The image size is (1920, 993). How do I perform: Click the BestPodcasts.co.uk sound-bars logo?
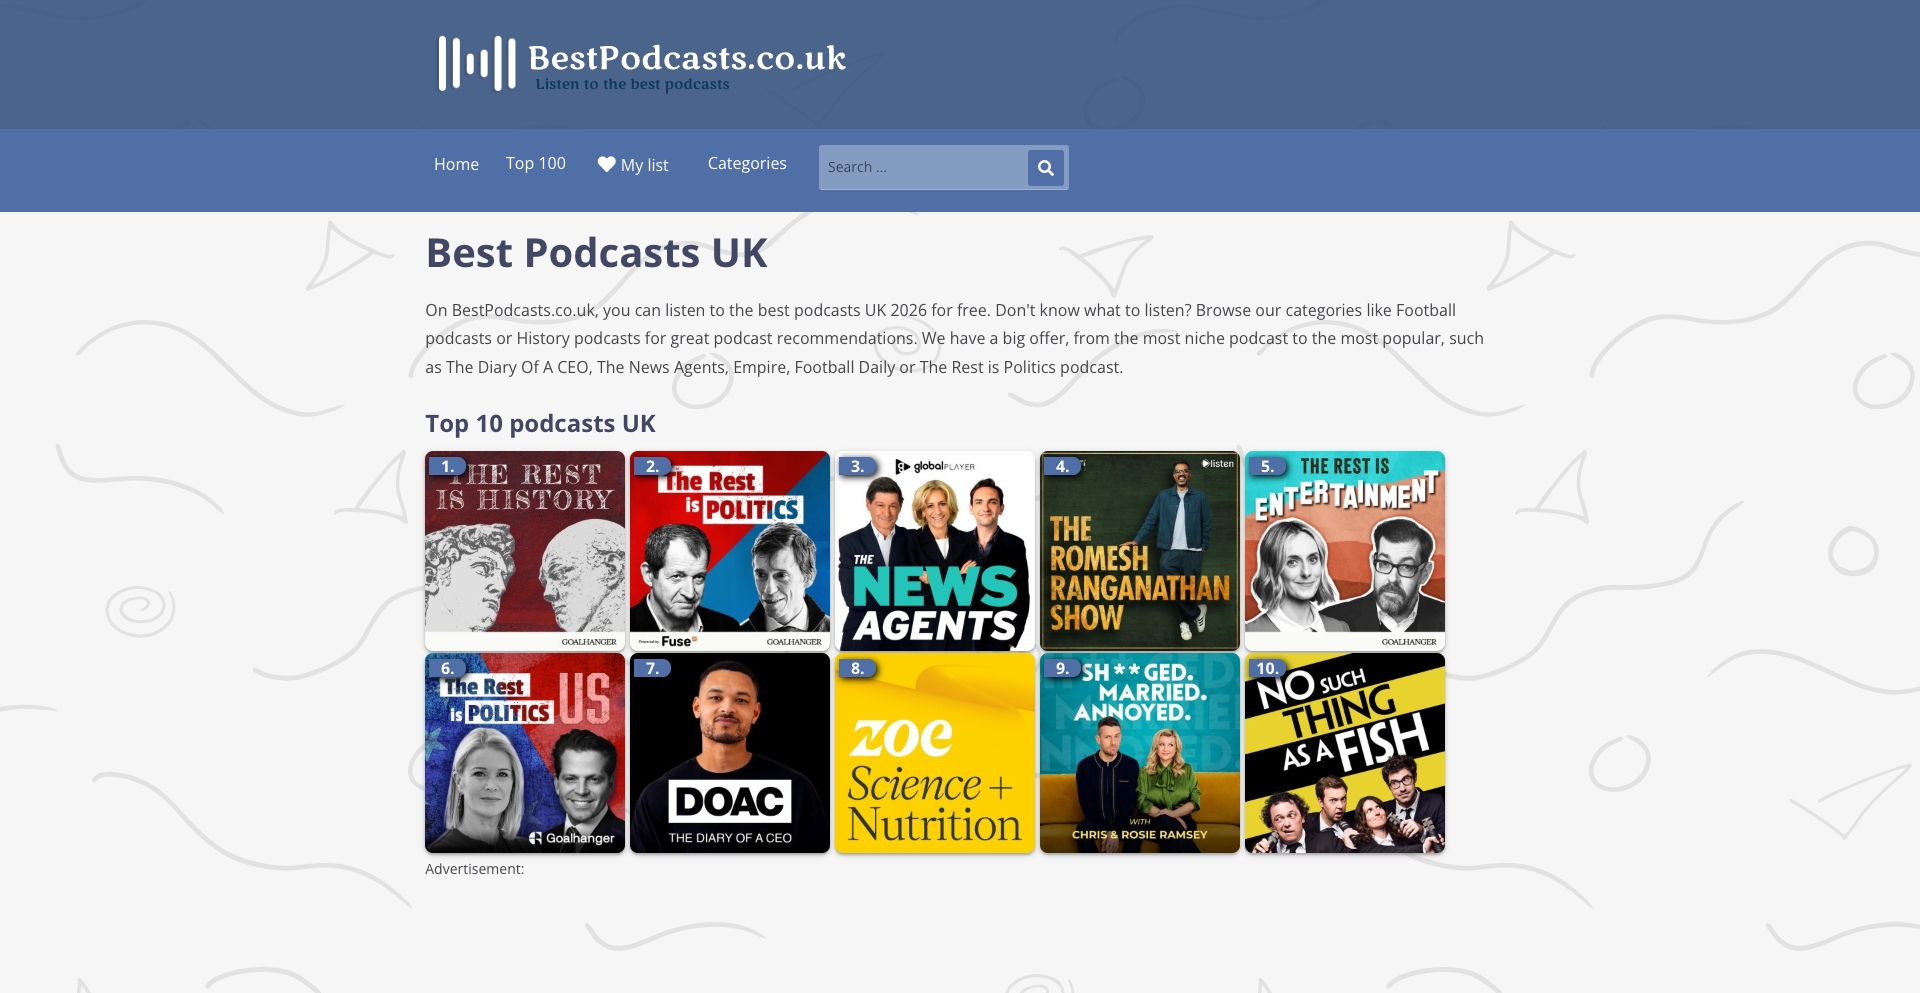473,63
